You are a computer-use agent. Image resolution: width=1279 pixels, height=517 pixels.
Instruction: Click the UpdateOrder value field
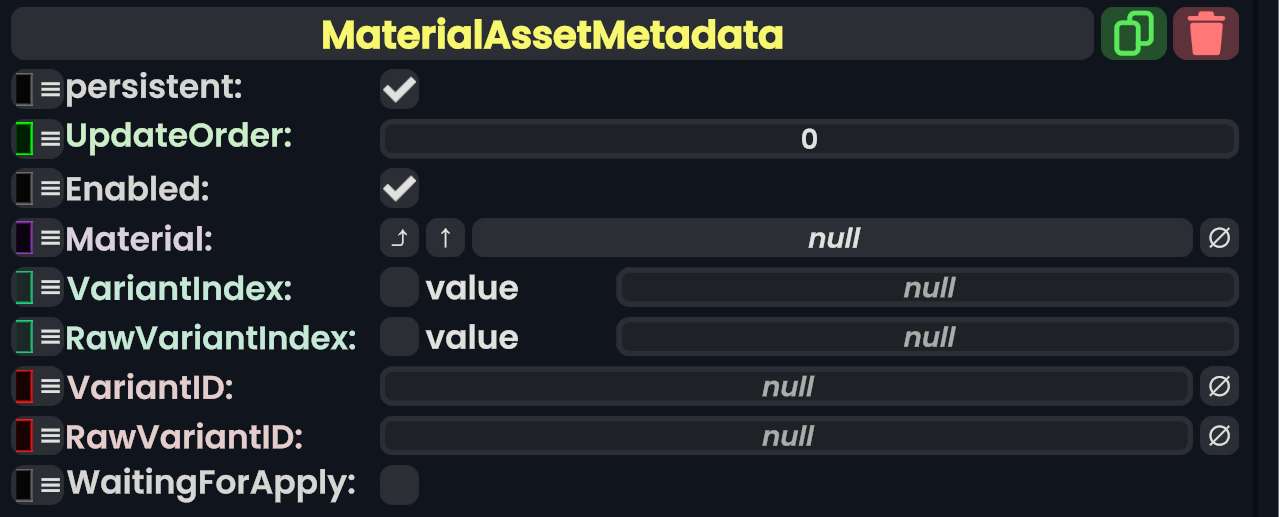(x=809, y=139)
